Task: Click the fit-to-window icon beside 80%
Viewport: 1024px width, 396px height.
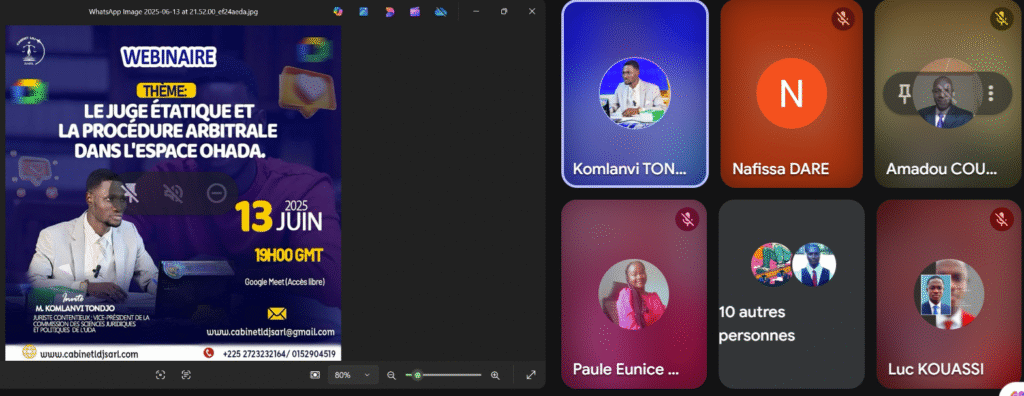Action: 315,375
